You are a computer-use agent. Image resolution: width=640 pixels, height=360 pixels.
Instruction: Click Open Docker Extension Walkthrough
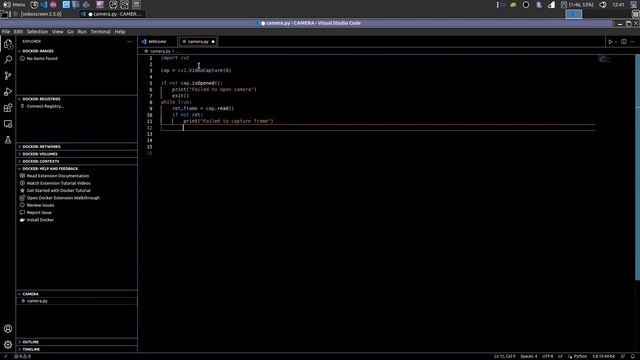[x=63, y=198]
